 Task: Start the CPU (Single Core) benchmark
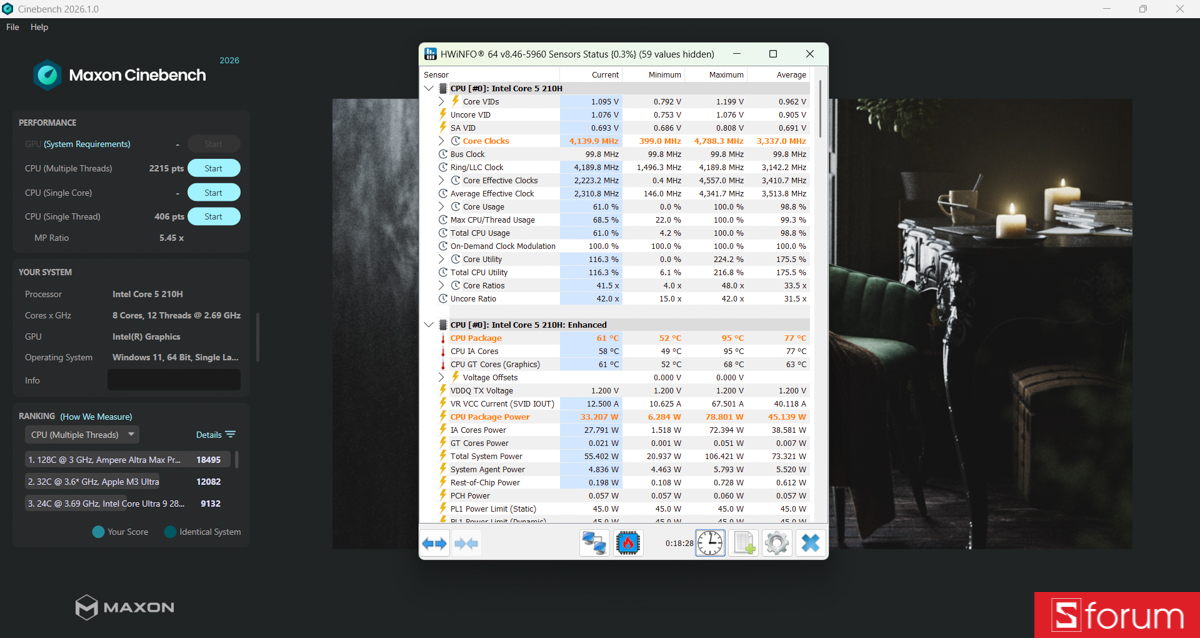coord(214,192)
